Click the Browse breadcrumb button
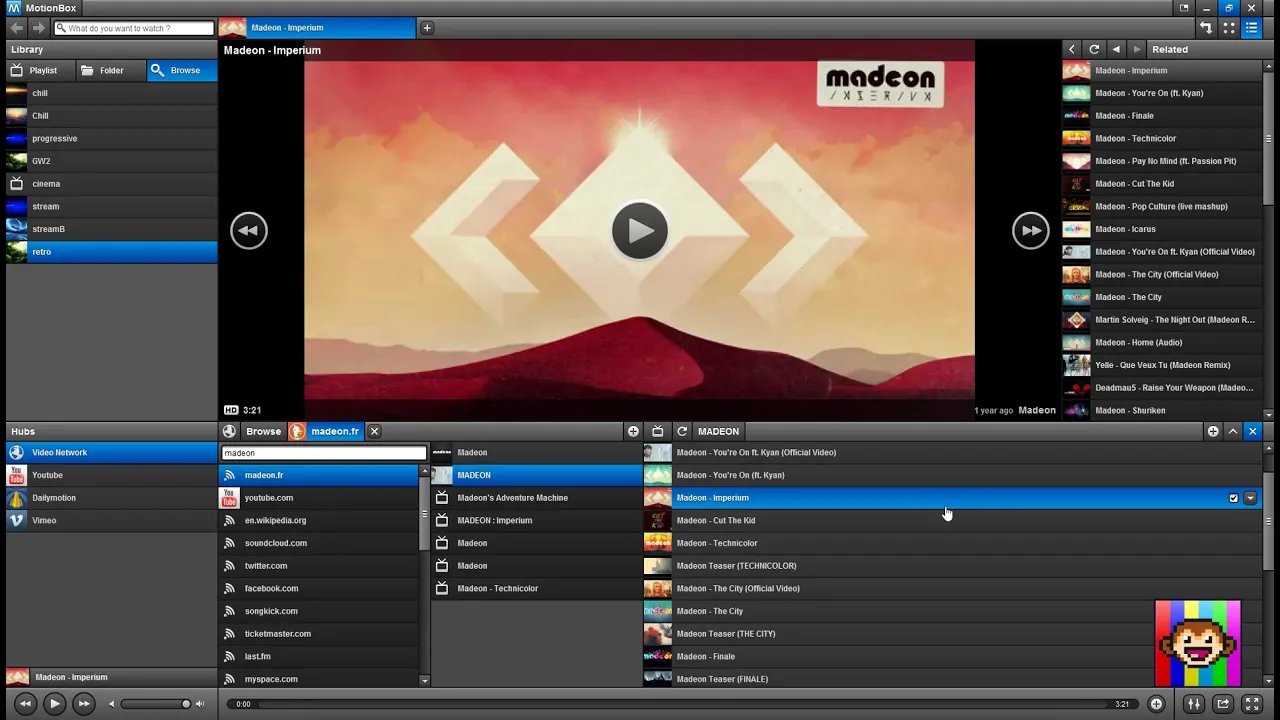 (264, 431)
